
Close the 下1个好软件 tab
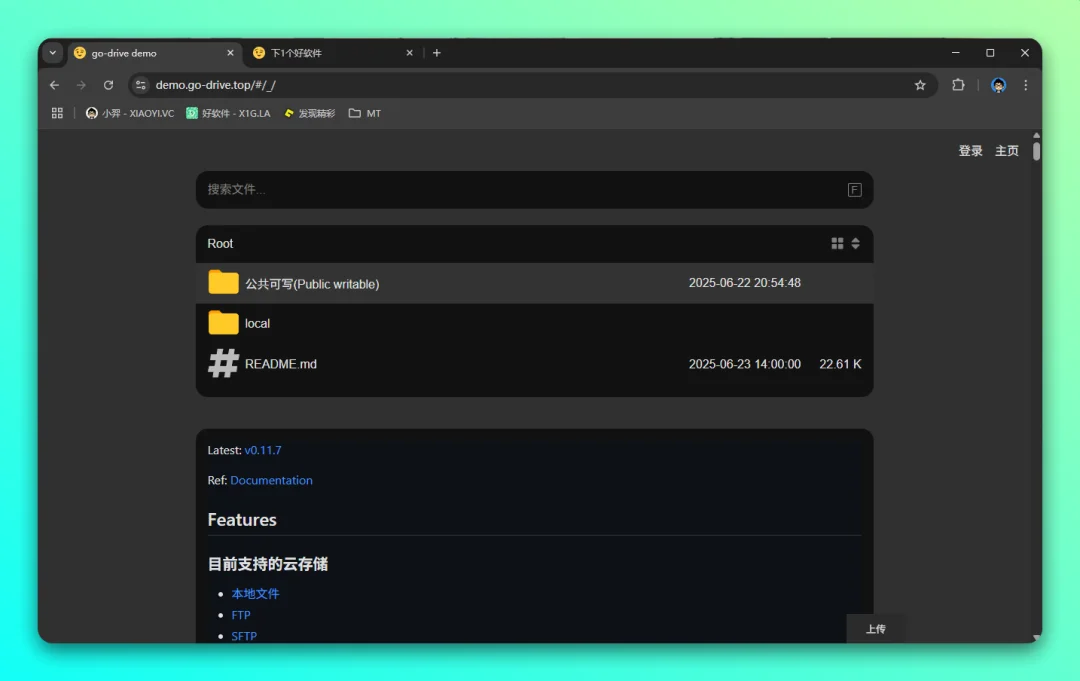[409, 53]
